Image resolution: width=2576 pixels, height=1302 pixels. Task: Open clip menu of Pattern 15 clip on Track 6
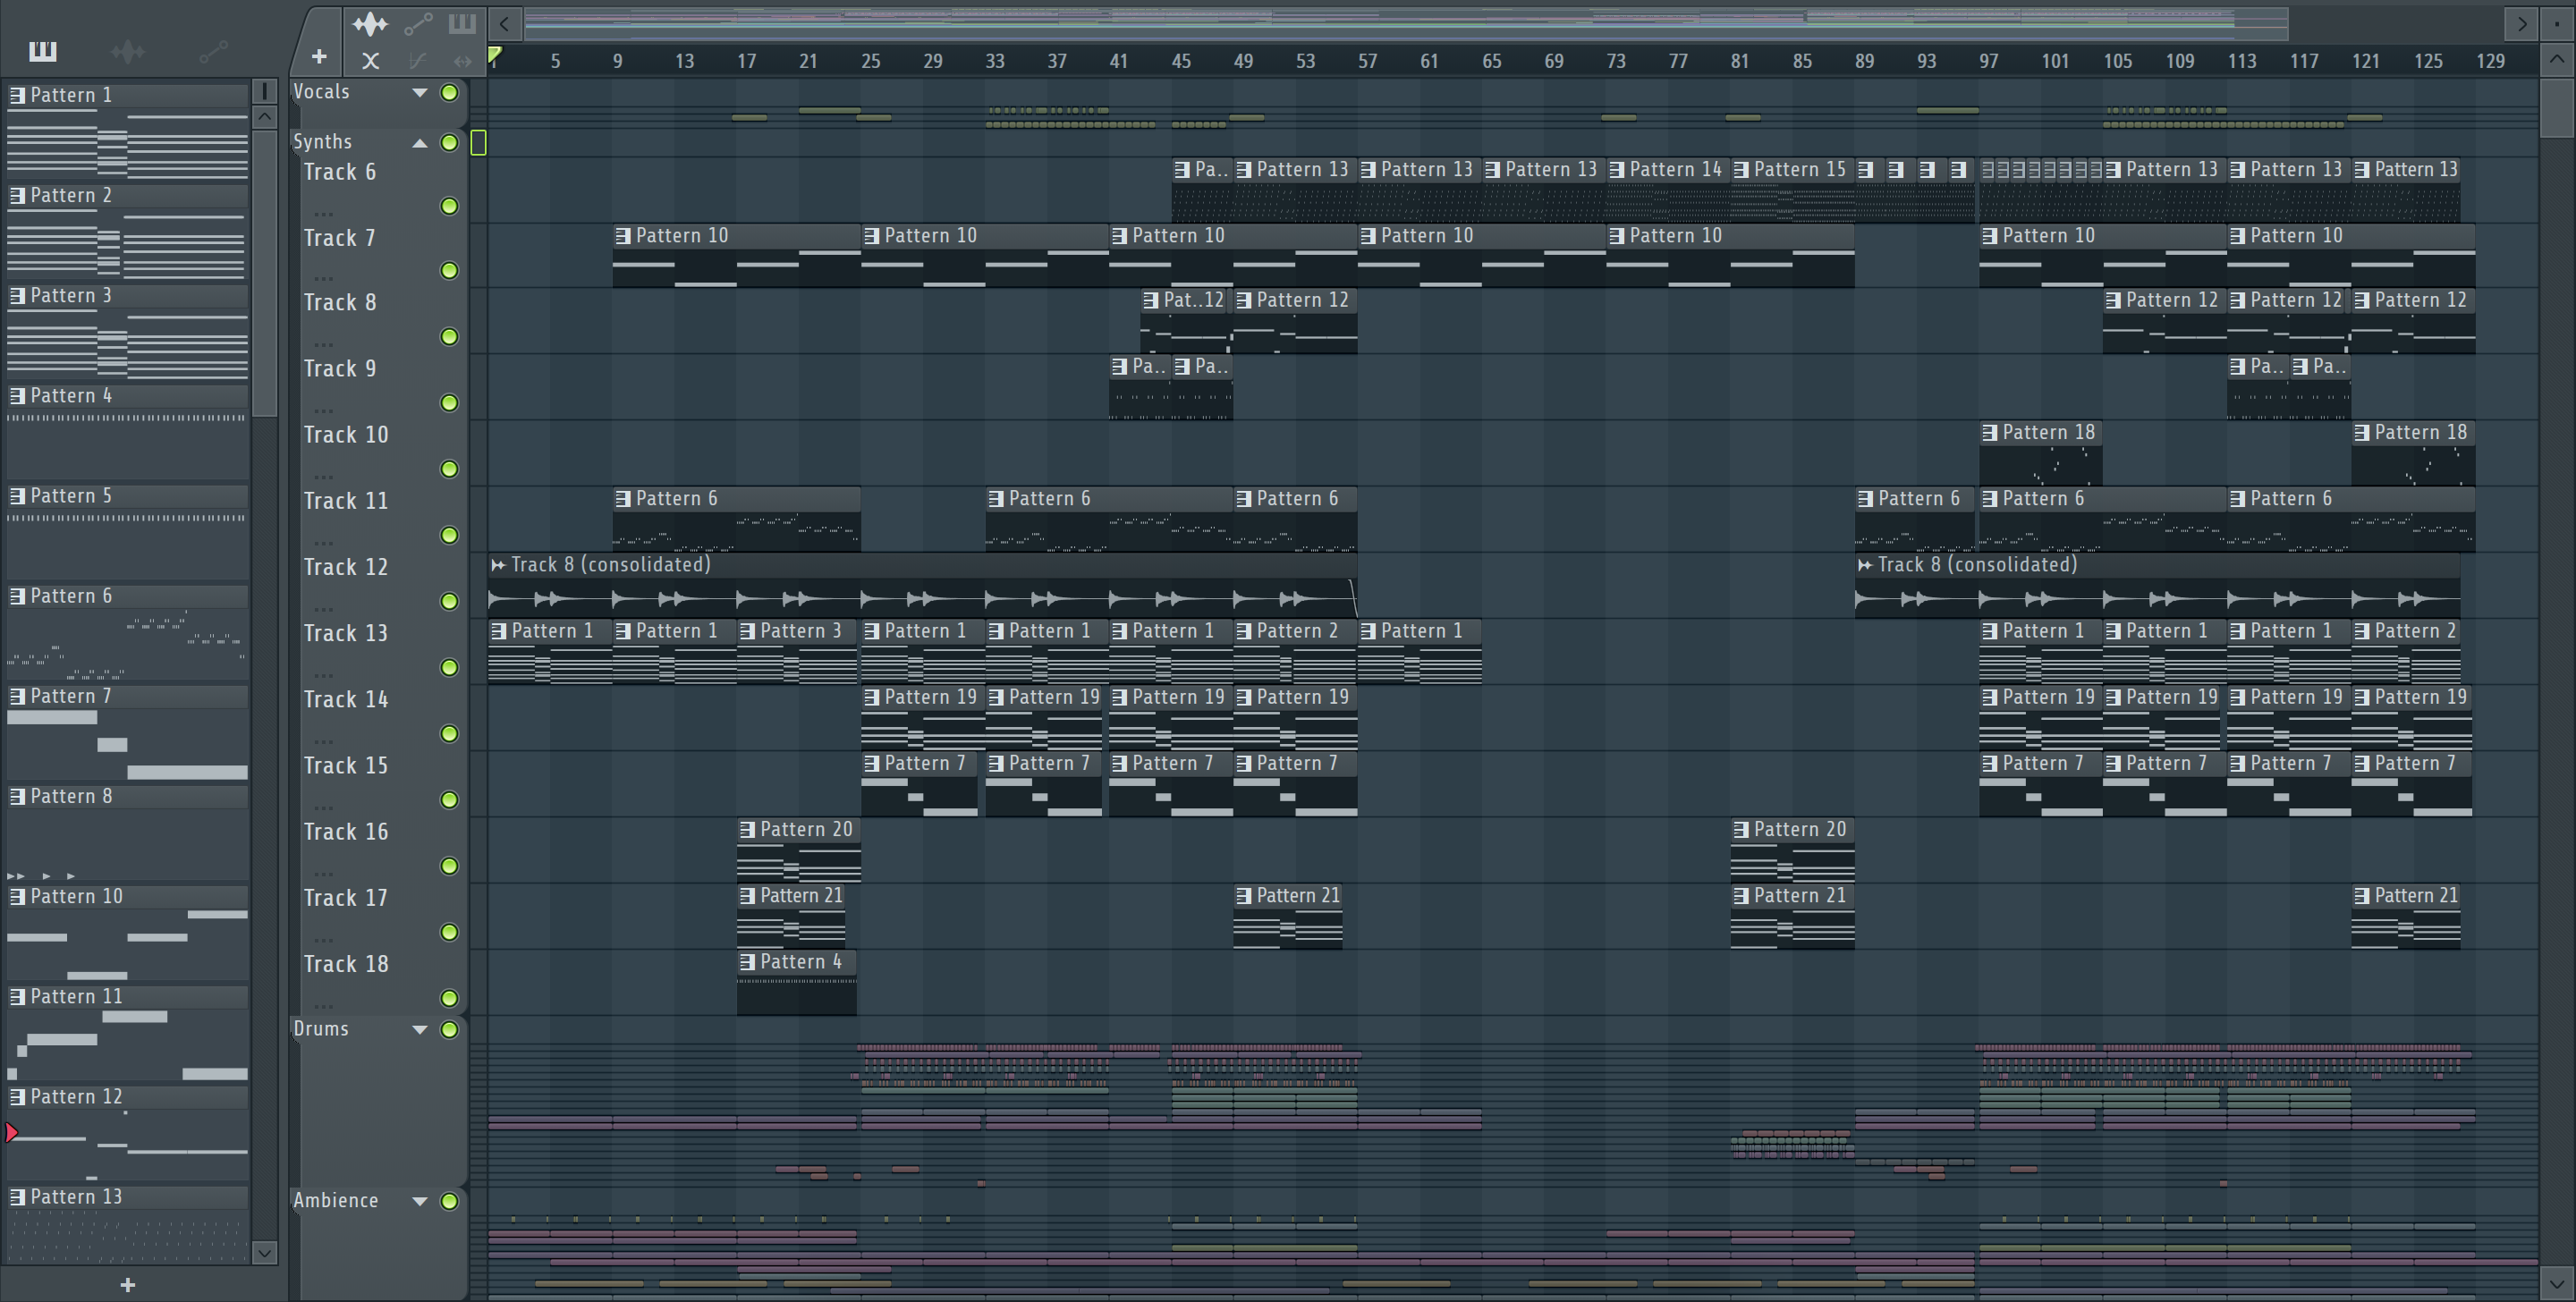pyautogui.click(x=1741, y=170)
